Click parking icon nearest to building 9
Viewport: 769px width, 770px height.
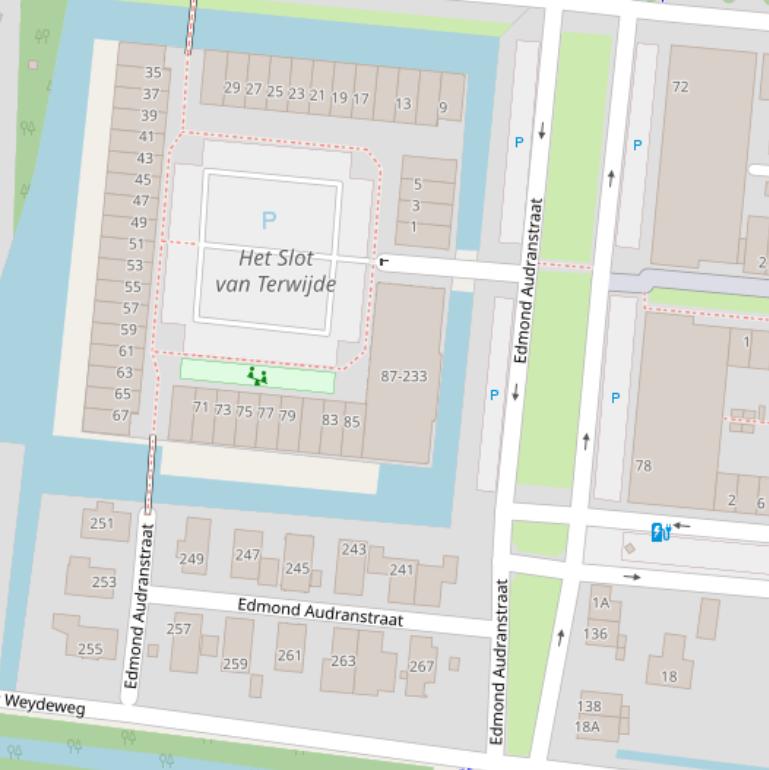click(518, 143)
